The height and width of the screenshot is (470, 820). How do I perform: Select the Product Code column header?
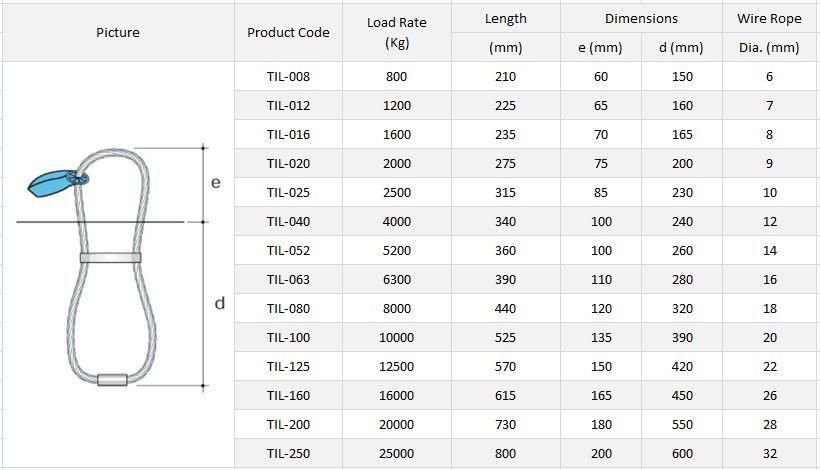click(x=288, y=33)
